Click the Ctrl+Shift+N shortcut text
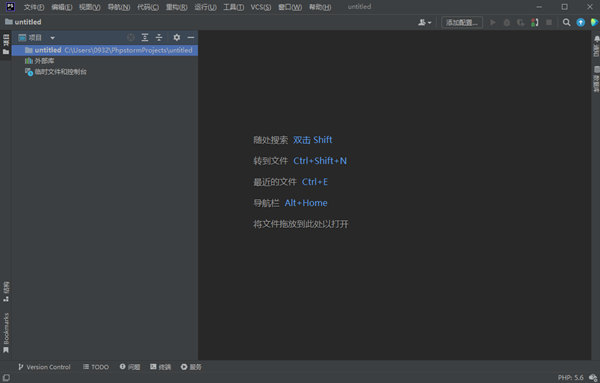Viewport: 600px width, 383px height. coord(320,161)
